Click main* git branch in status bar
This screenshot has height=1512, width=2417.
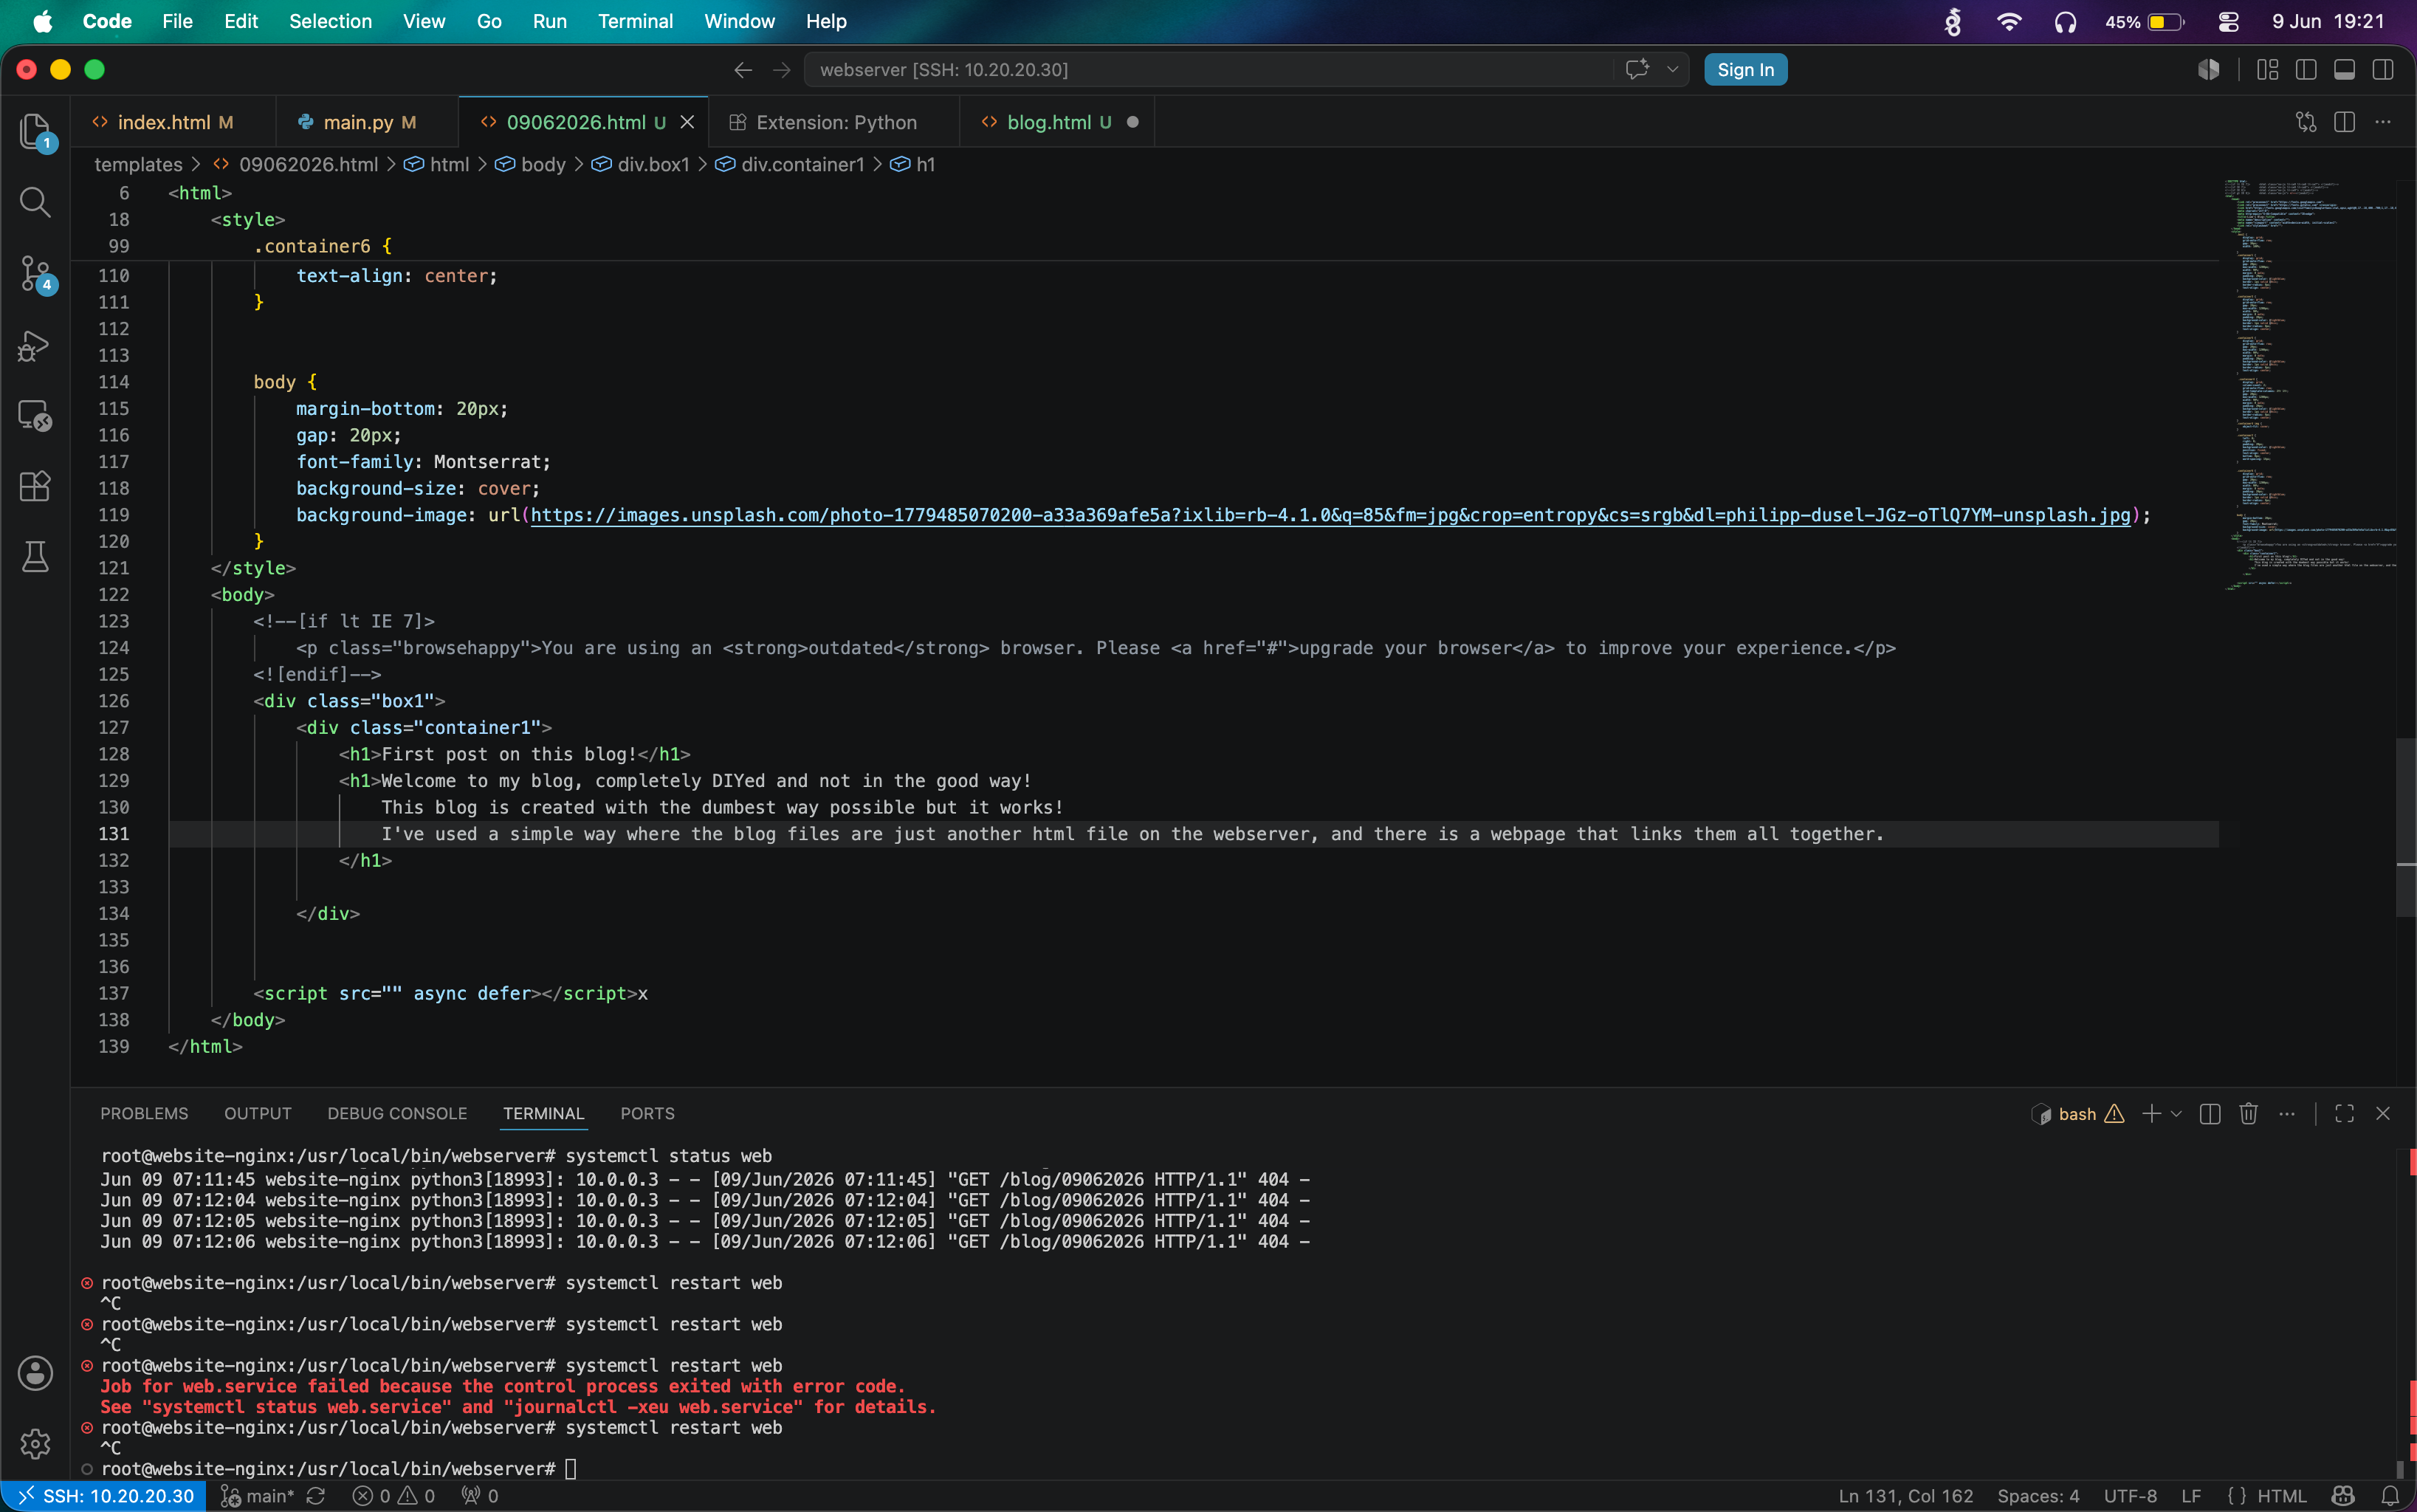click(x=258, y=1496)
